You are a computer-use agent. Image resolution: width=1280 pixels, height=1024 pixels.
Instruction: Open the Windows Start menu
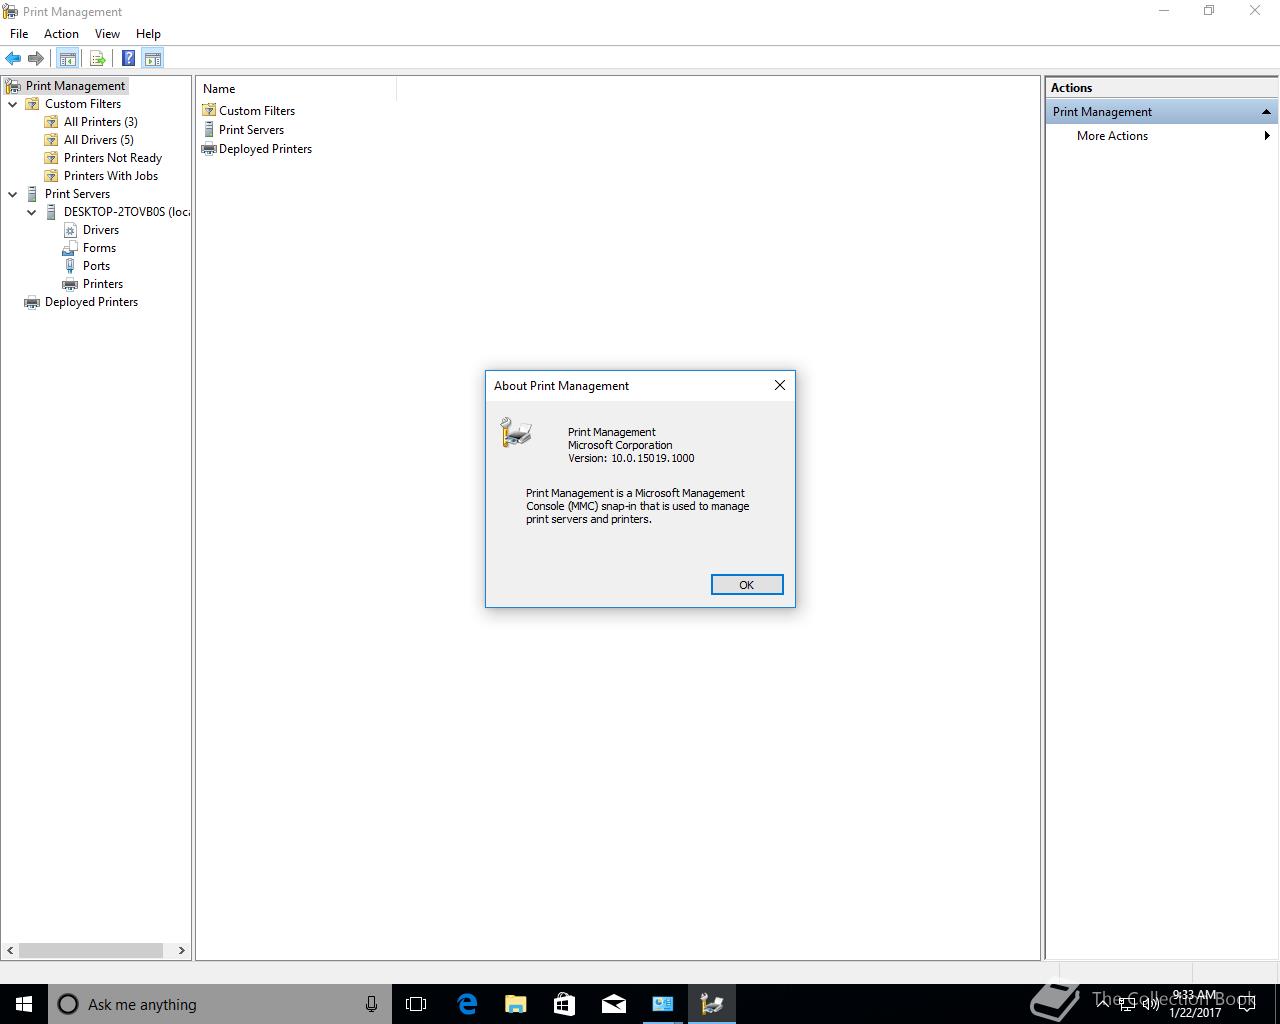click(x=24, y=1004)
